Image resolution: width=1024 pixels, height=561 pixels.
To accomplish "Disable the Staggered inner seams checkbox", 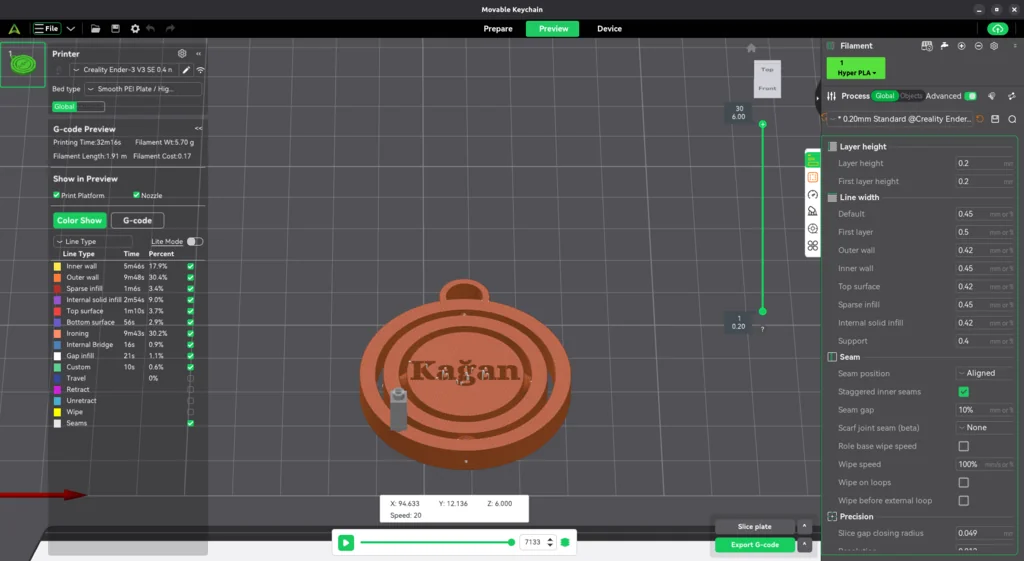I will (963, 392).
